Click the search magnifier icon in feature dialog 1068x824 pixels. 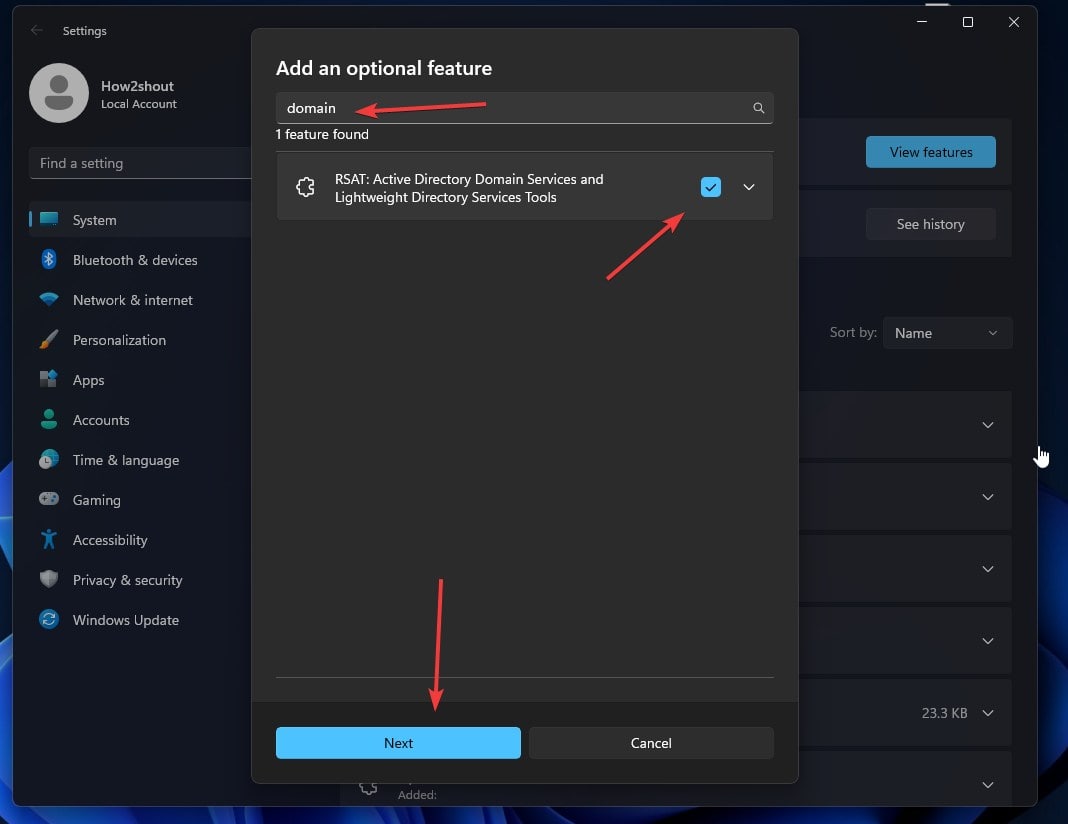point(758,108)
